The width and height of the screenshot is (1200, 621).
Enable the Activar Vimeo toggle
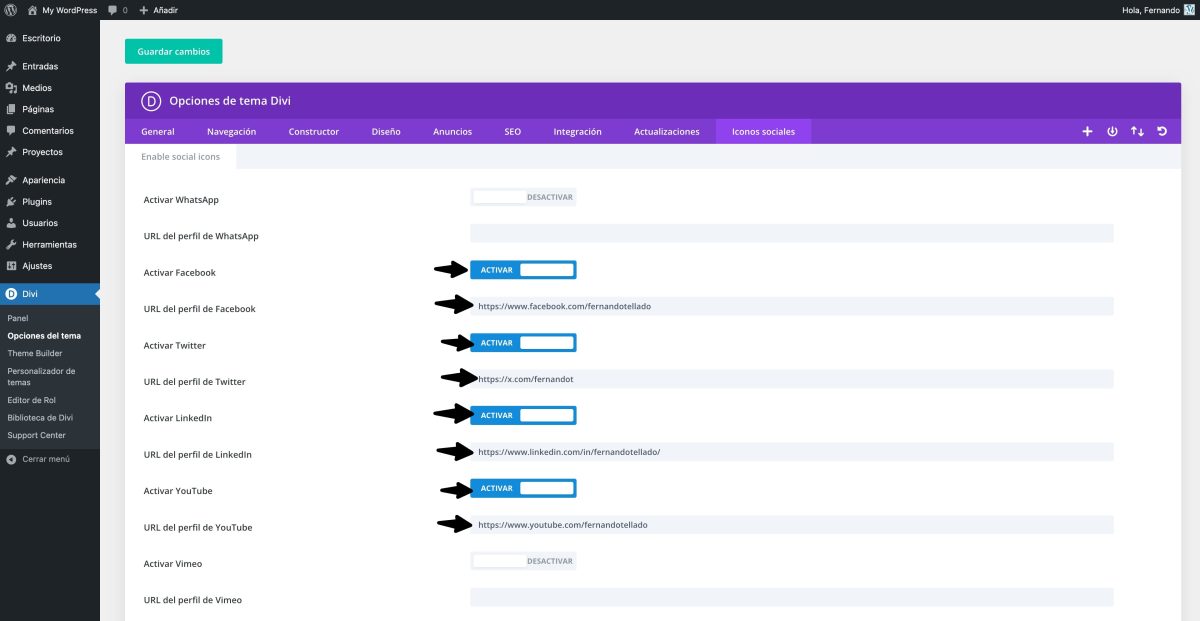point(522,560)
